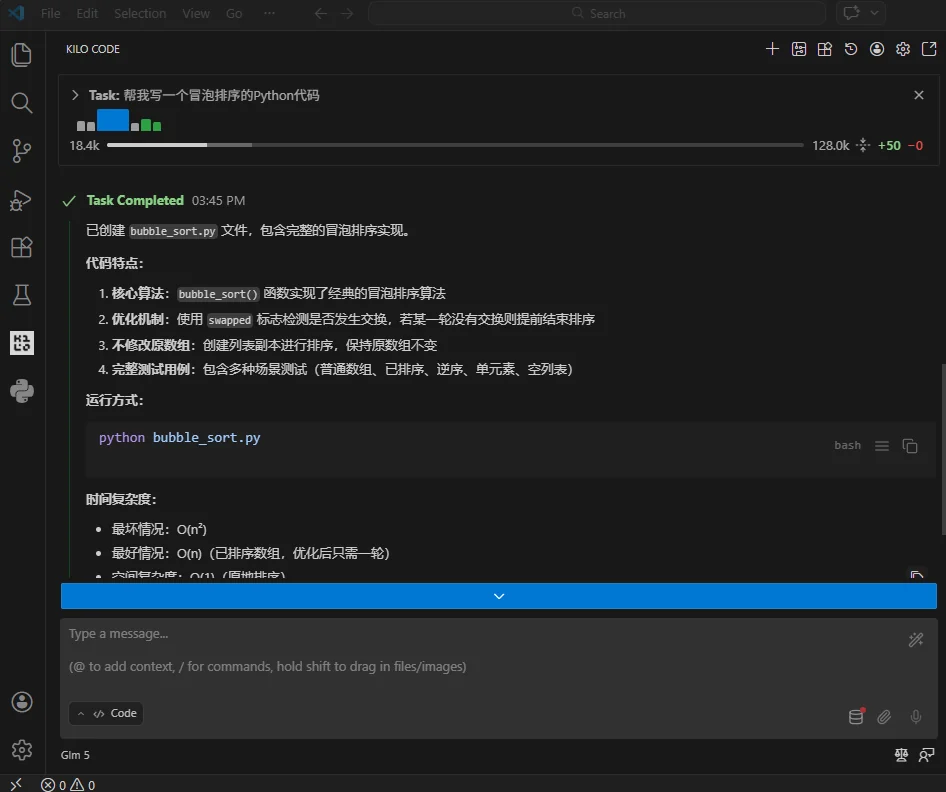Open Kilo Code task history

coord(851,49)
